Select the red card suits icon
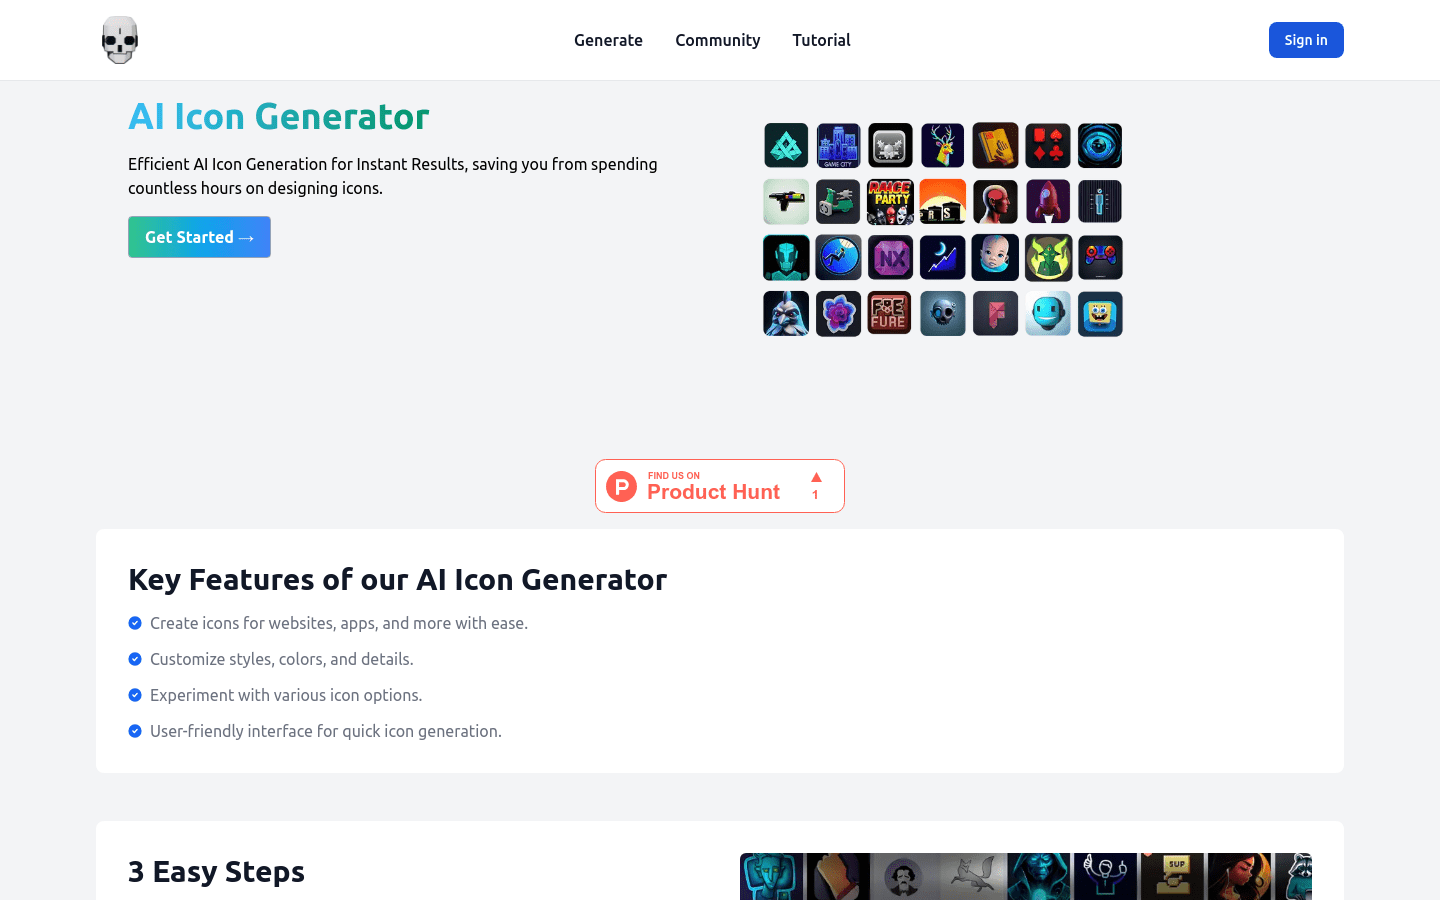The height and width of the screenshot is (900, 1440). pos(1048,145)
